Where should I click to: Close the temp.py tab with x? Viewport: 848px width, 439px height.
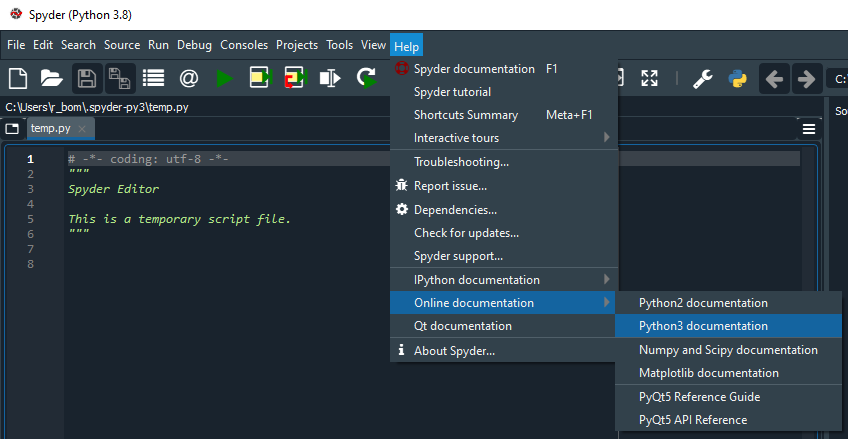point(82,129)
